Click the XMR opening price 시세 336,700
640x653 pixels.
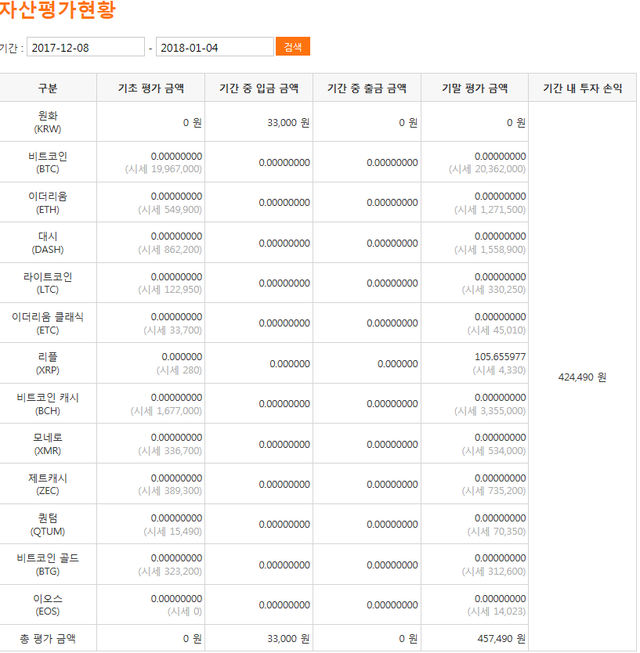tap(170, 451)
